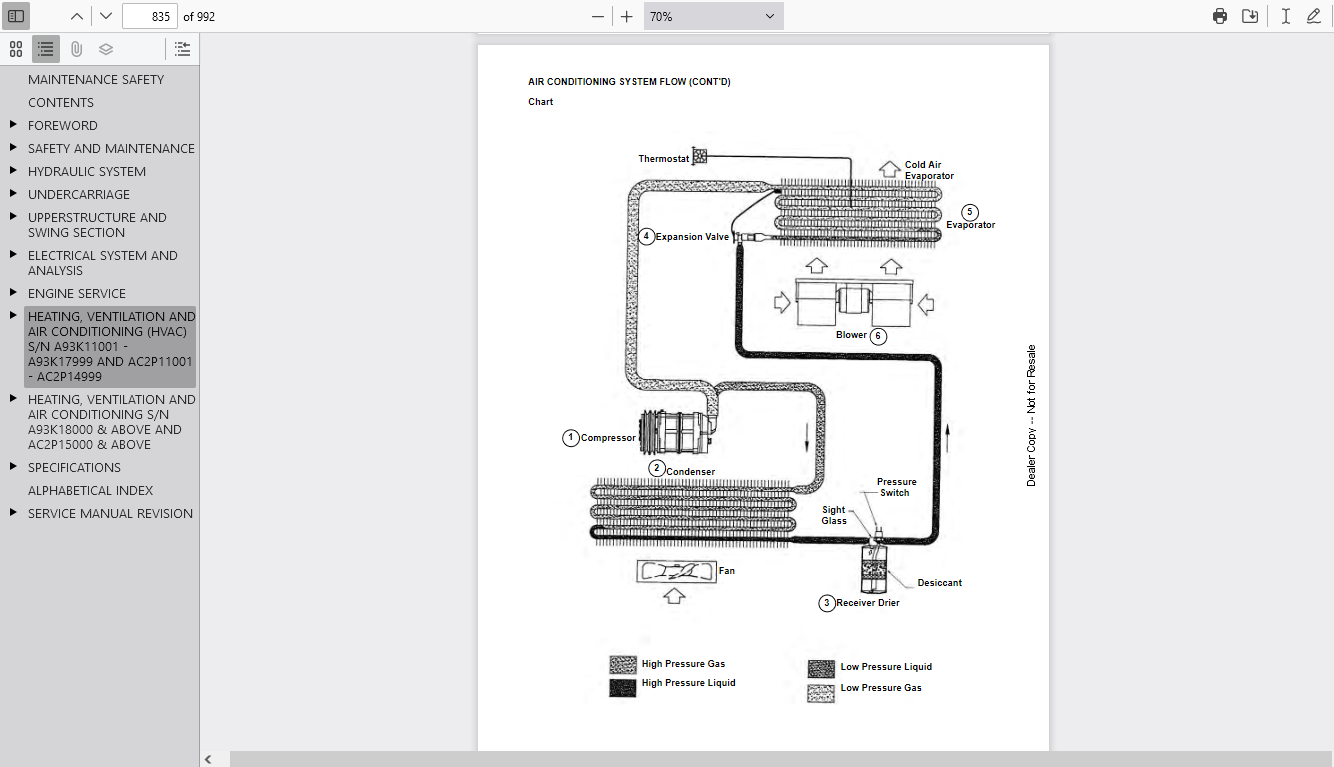This screenshot has width=1334, height=767.
Task: Click the Condenser label in diagram
Action: click(x=690, y=472)
